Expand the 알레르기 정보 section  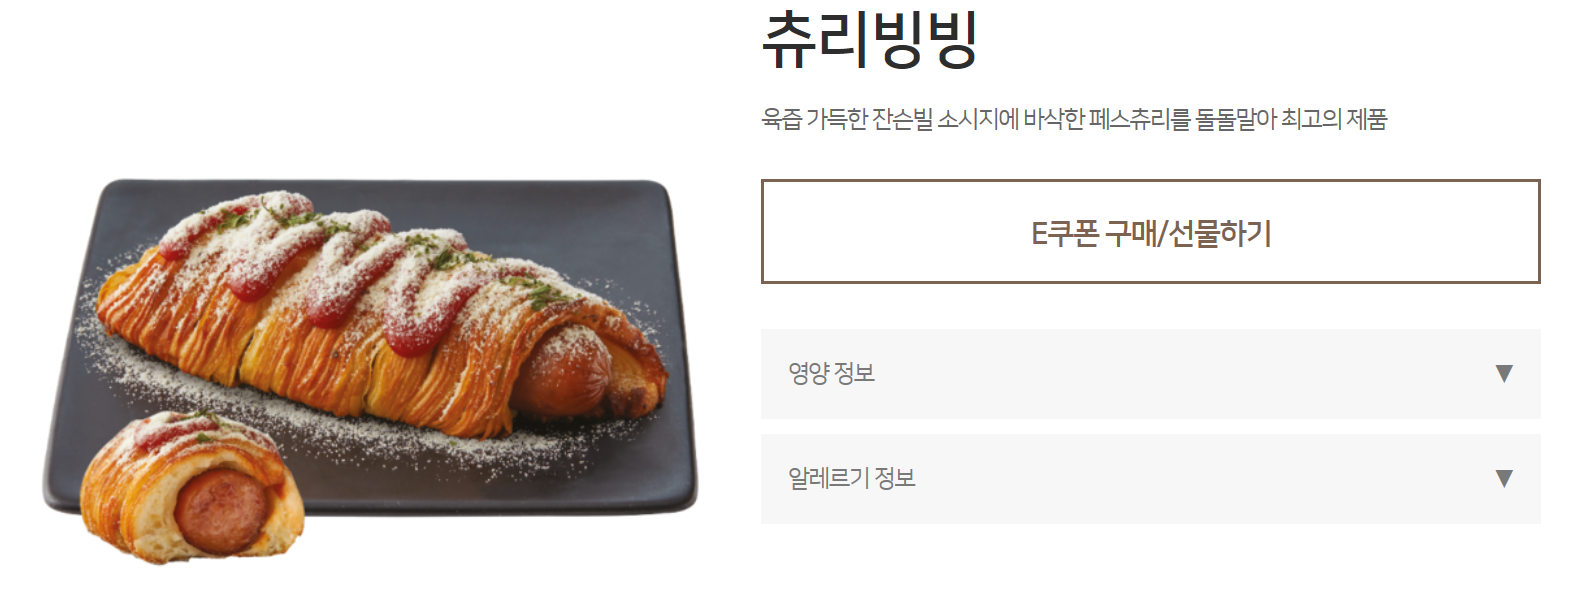pyautogui.click(x=1150, y=479)
